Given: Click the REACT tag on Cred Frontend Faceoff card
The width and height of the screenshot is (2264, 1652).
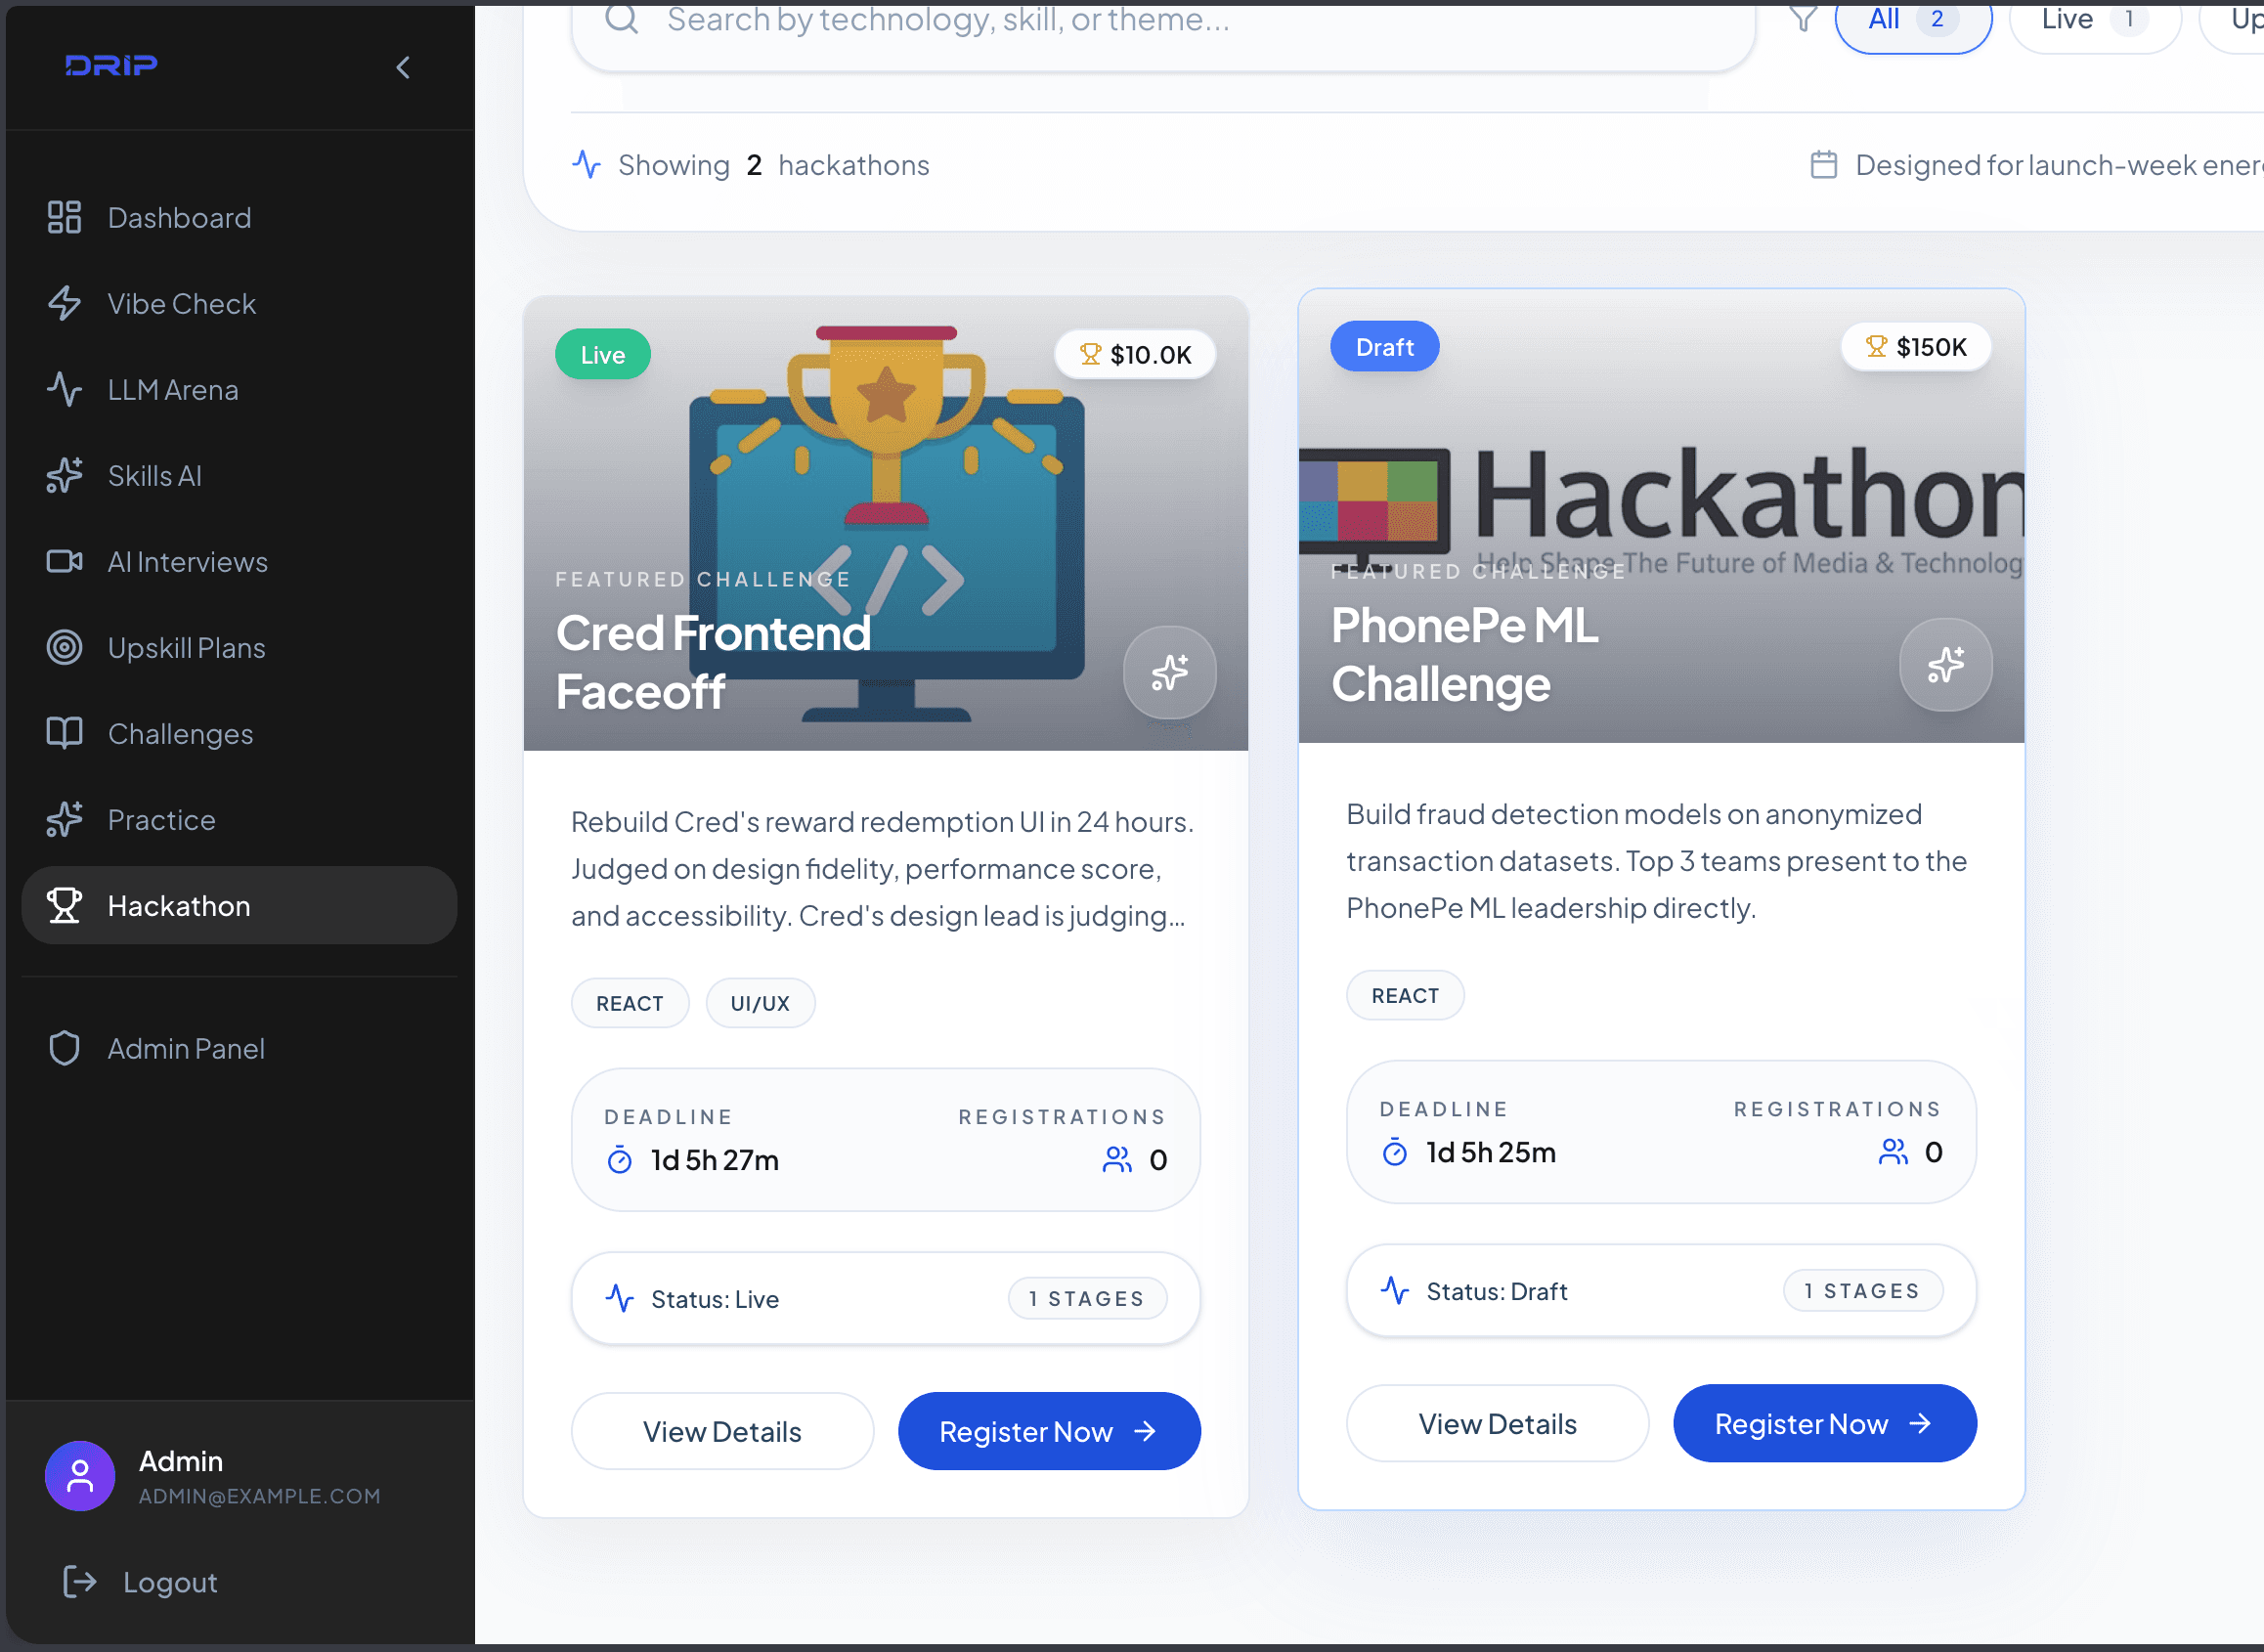Looking at the screenshot, I should (630, 1003).
